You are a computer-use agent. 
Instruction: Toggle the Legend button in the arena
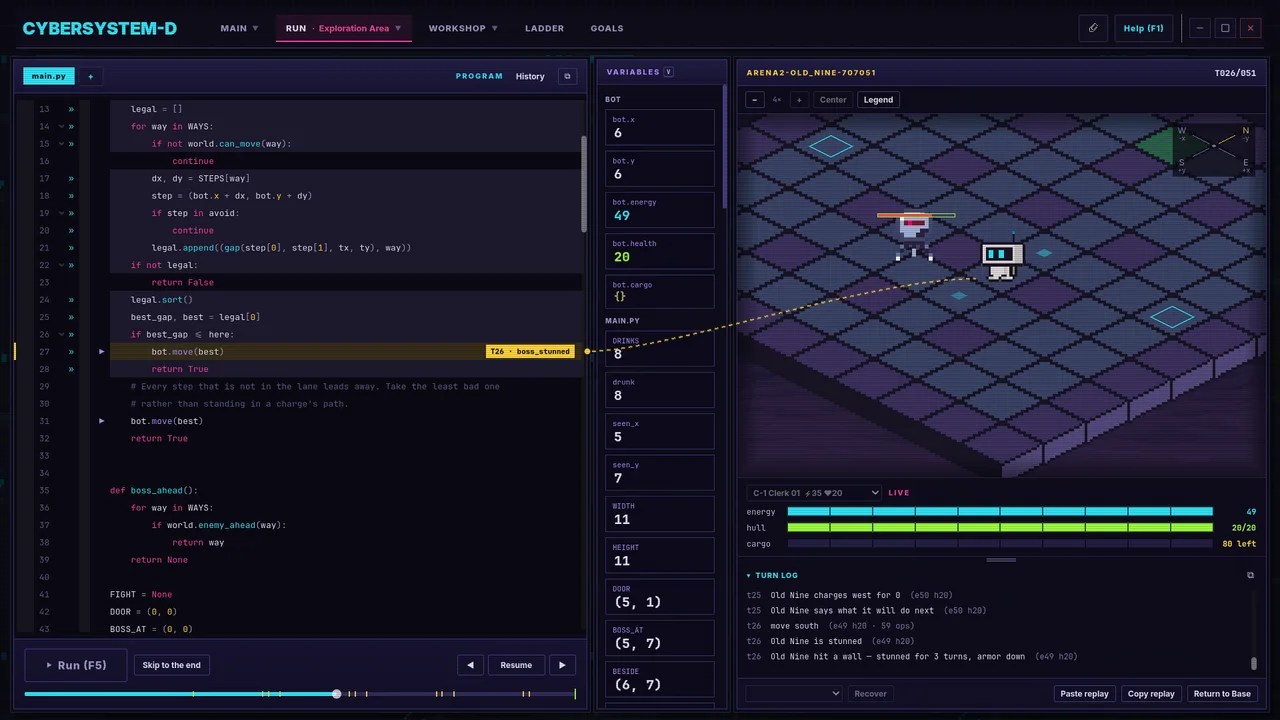tap(878, 99)
